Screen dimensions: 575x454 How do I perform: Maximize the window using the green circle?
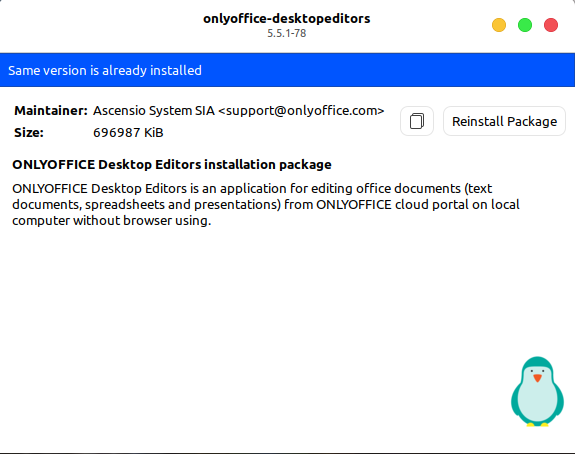(525, 25)
